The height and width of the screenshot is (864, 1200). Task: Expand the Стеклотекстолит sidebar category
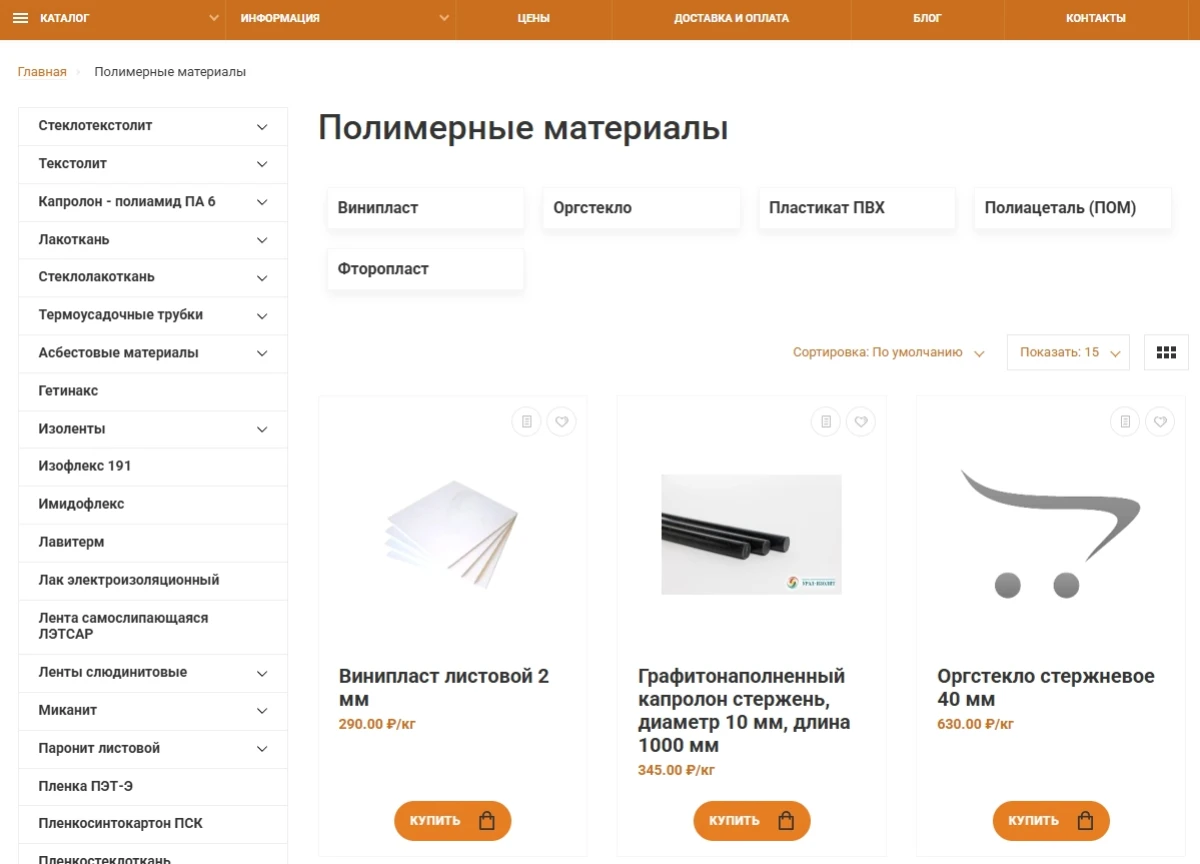point(262,126)
